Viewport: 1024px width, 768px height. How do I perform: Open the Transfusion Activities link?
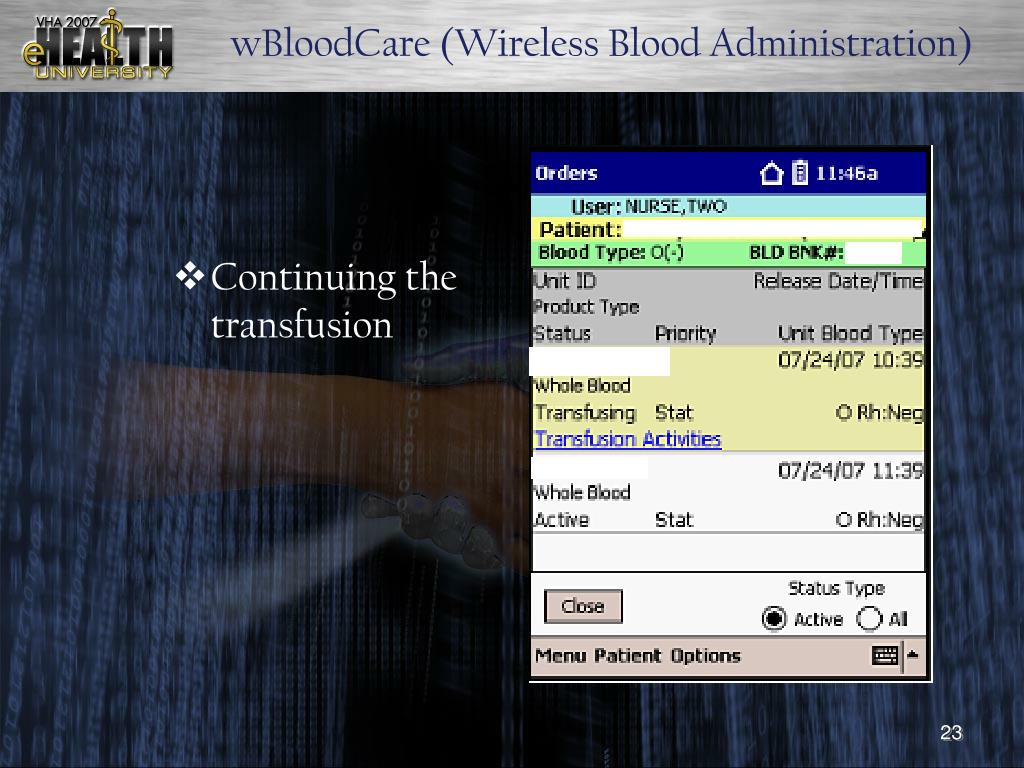(628, 439)
